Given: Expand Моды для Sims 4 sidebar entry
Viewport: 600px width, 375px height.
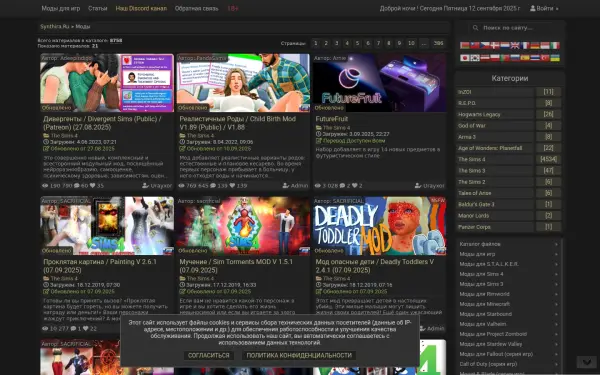Looking at the screenshot, I should (x=509, y=274).
